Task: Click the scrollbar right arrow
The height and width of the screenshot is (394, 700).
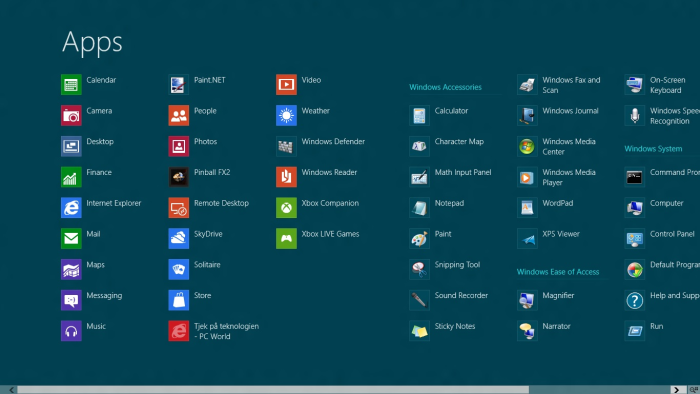Action: pos(677,390)
